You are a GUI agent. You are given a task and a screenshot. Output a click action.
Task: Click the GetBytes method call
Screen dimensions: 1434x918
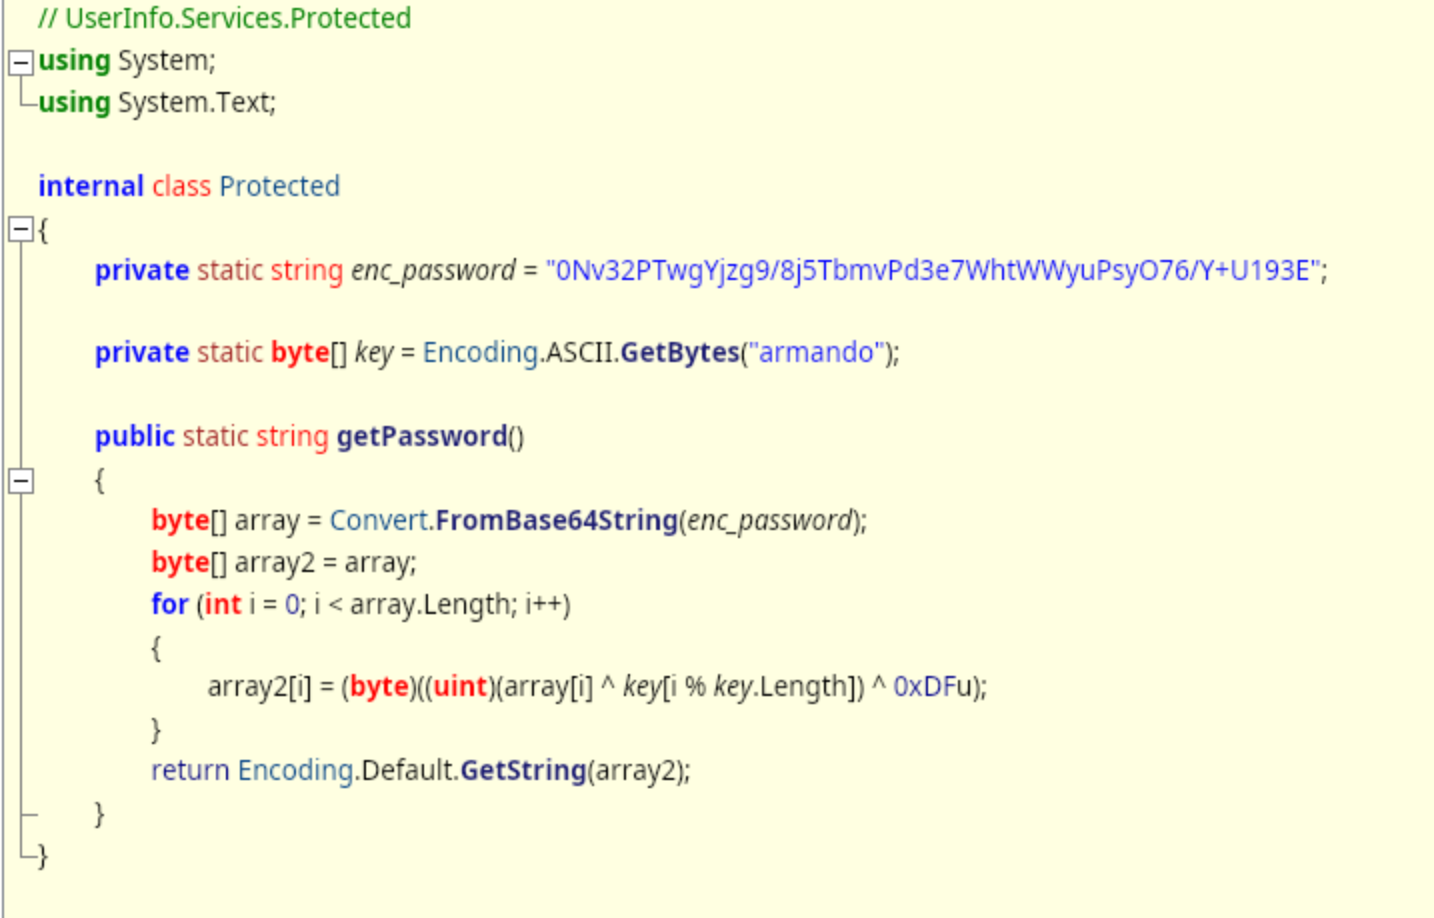679,352
